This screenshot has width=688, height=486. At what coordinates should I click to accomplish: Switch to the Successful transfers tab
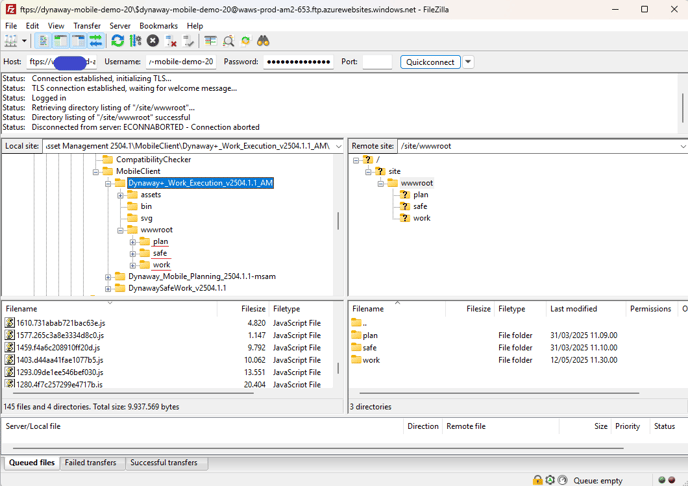coord(164,463)
